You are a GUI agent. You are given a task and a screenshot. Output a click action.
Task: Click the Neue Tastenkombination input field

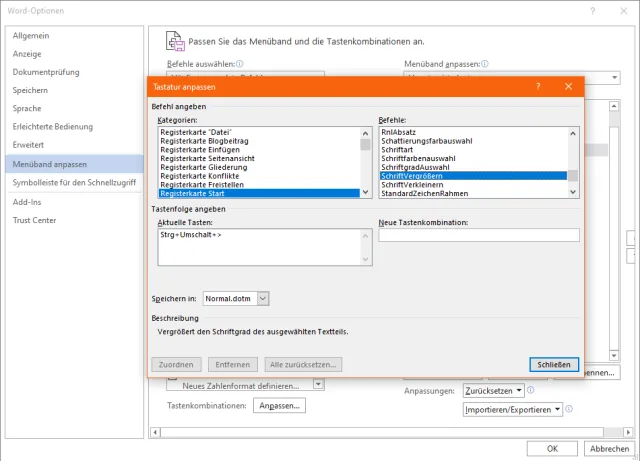click(479, 235)
